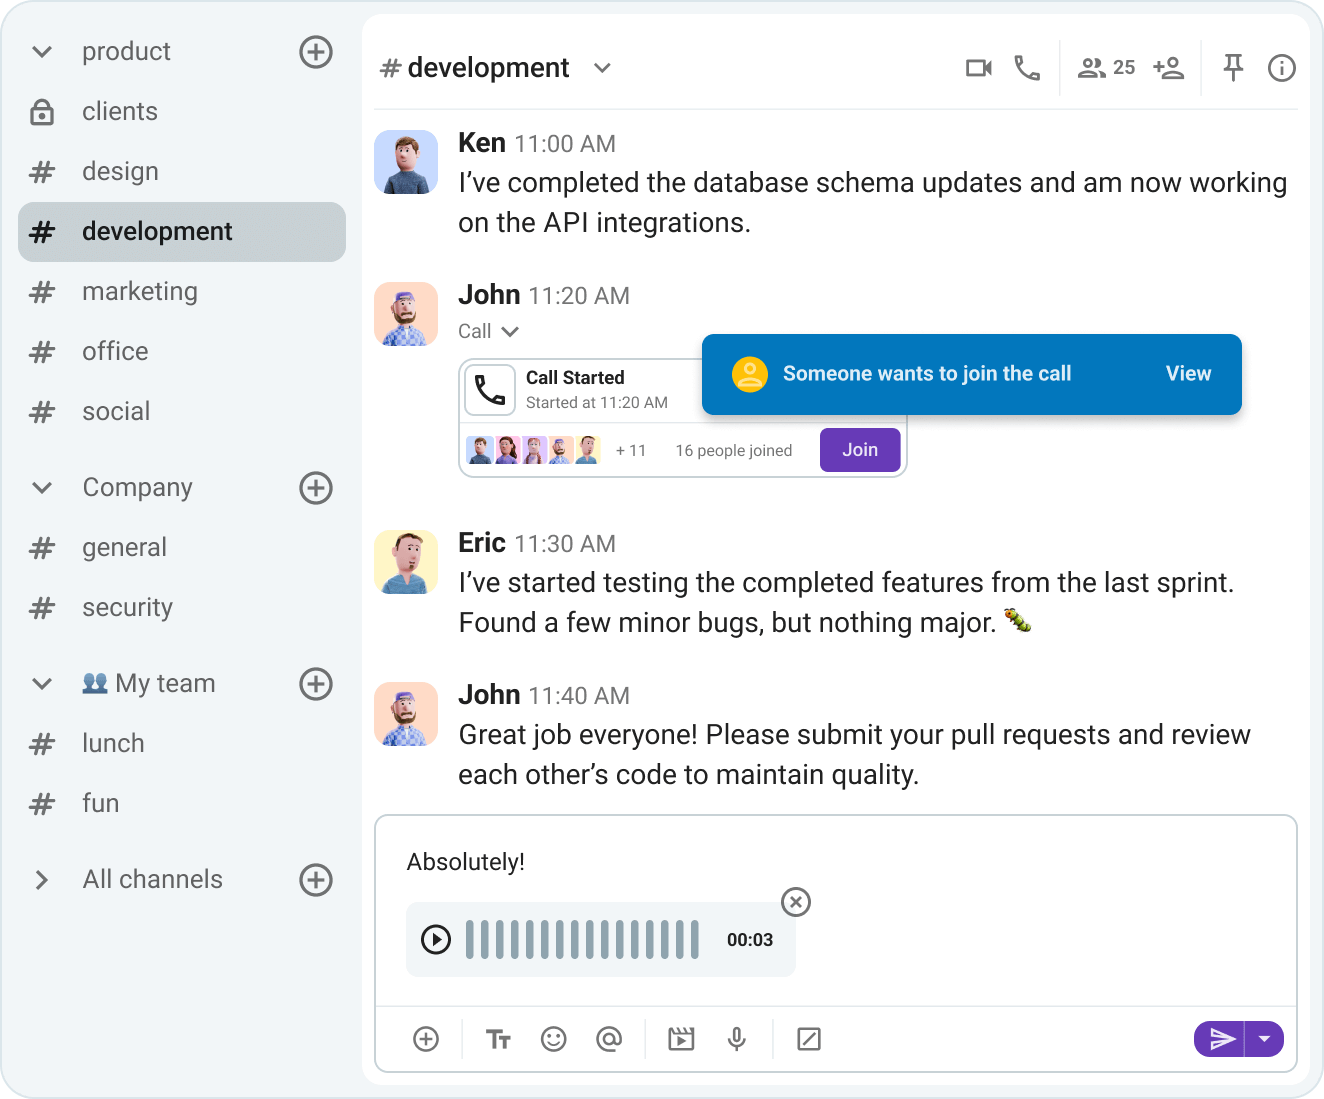Seek within the voice message waveform
Image resolution: width=1324 pixels, height=1099 pixels.
(582, 940)
